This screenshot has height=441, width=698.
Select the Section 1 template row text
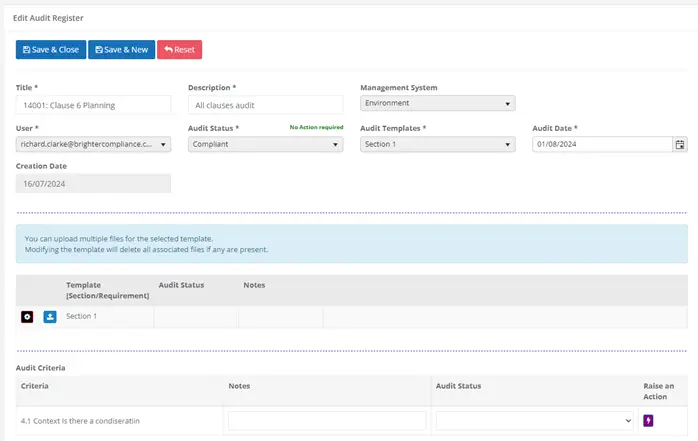click(x=81, y=316)
